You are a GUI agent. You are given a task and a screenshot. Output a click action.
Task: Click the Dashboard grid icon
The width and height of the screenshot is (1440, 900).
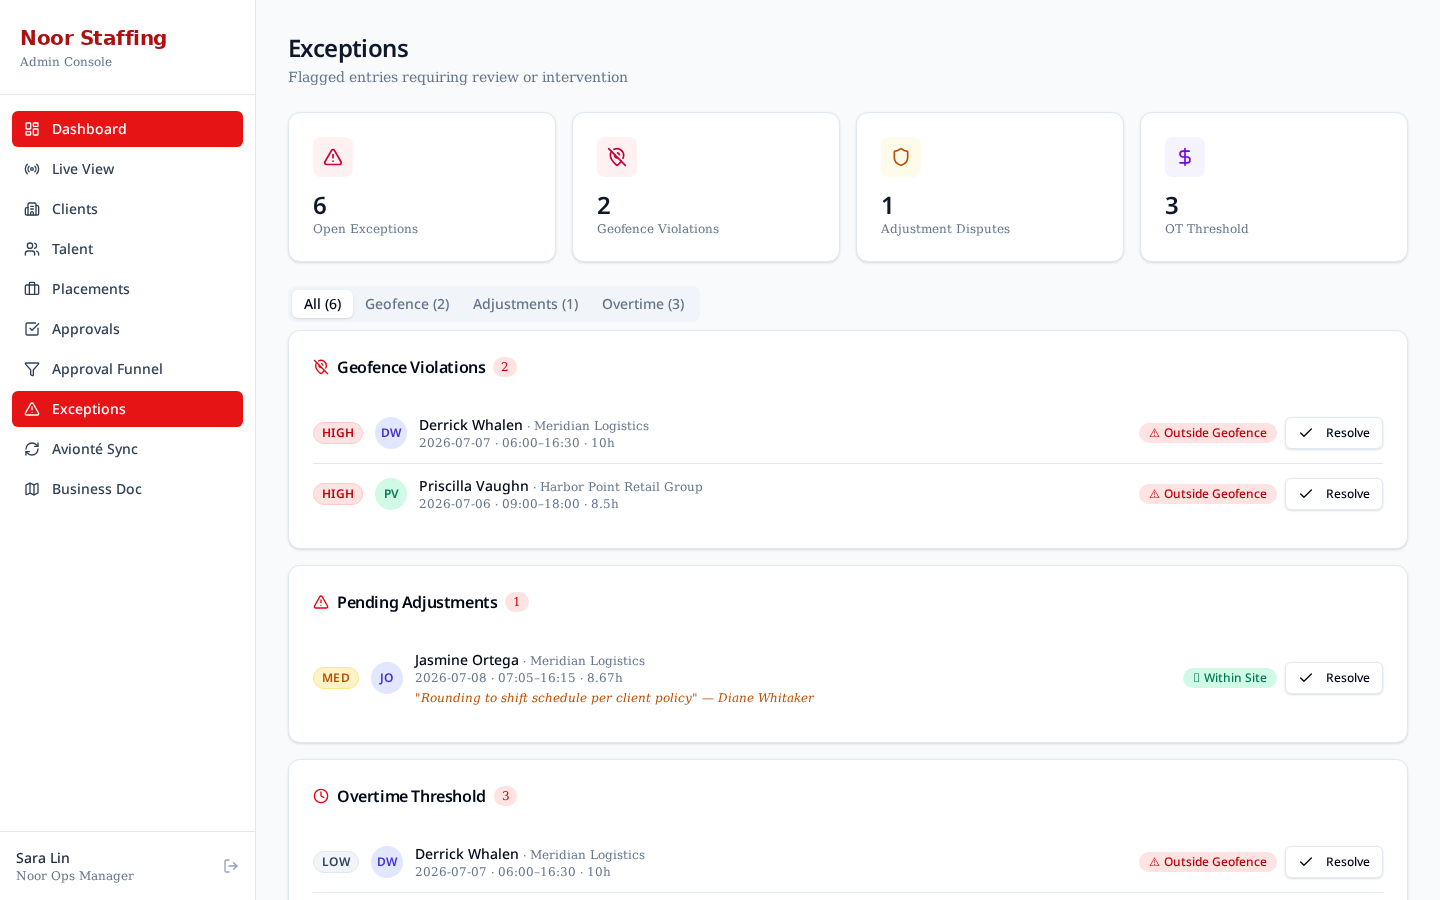(32, 129)
